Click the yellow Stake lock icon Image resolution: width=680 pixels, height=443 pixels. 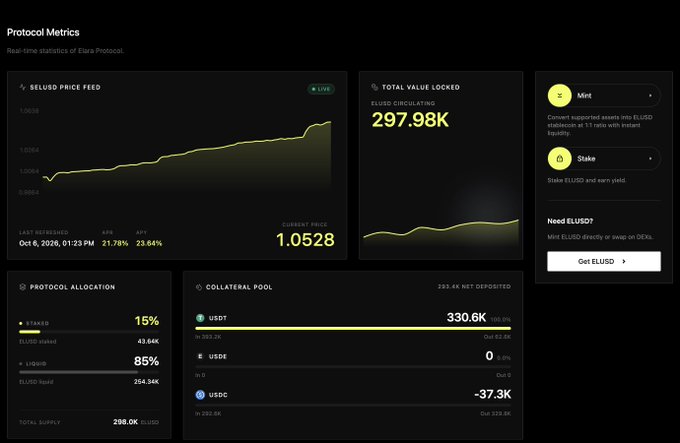click(x=559, y=159)
